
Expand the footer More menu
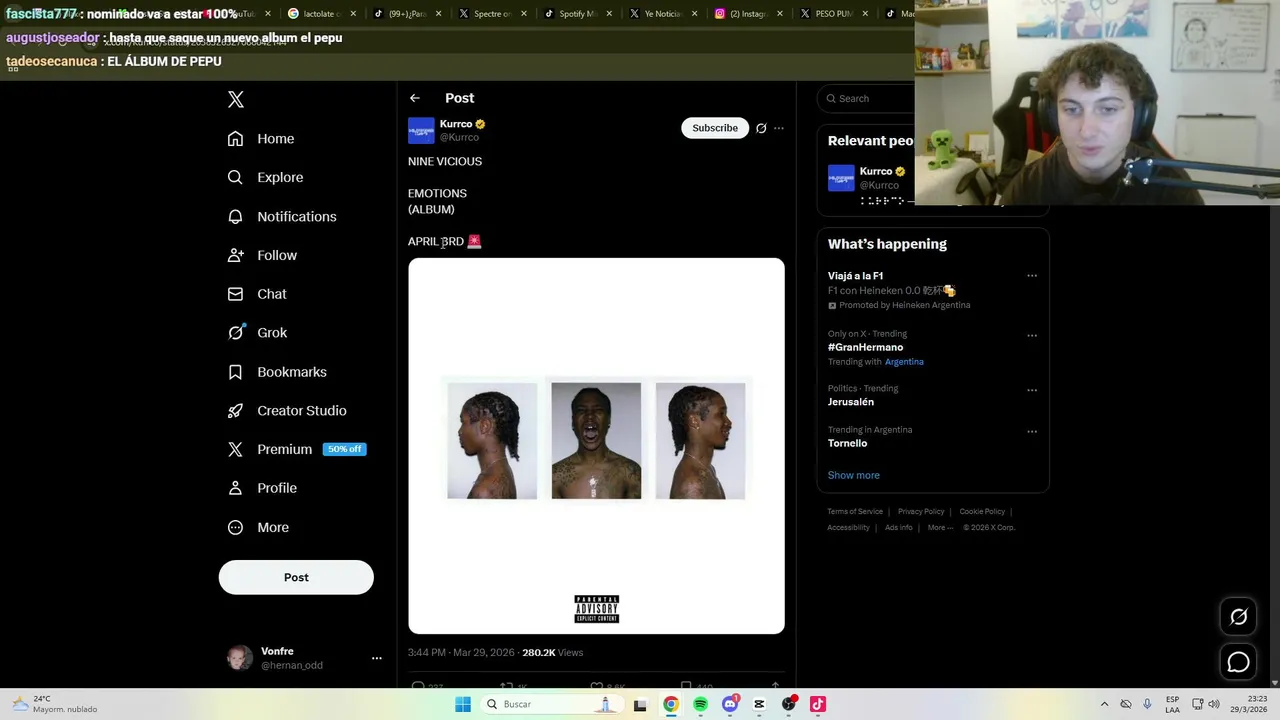[940, 527]
